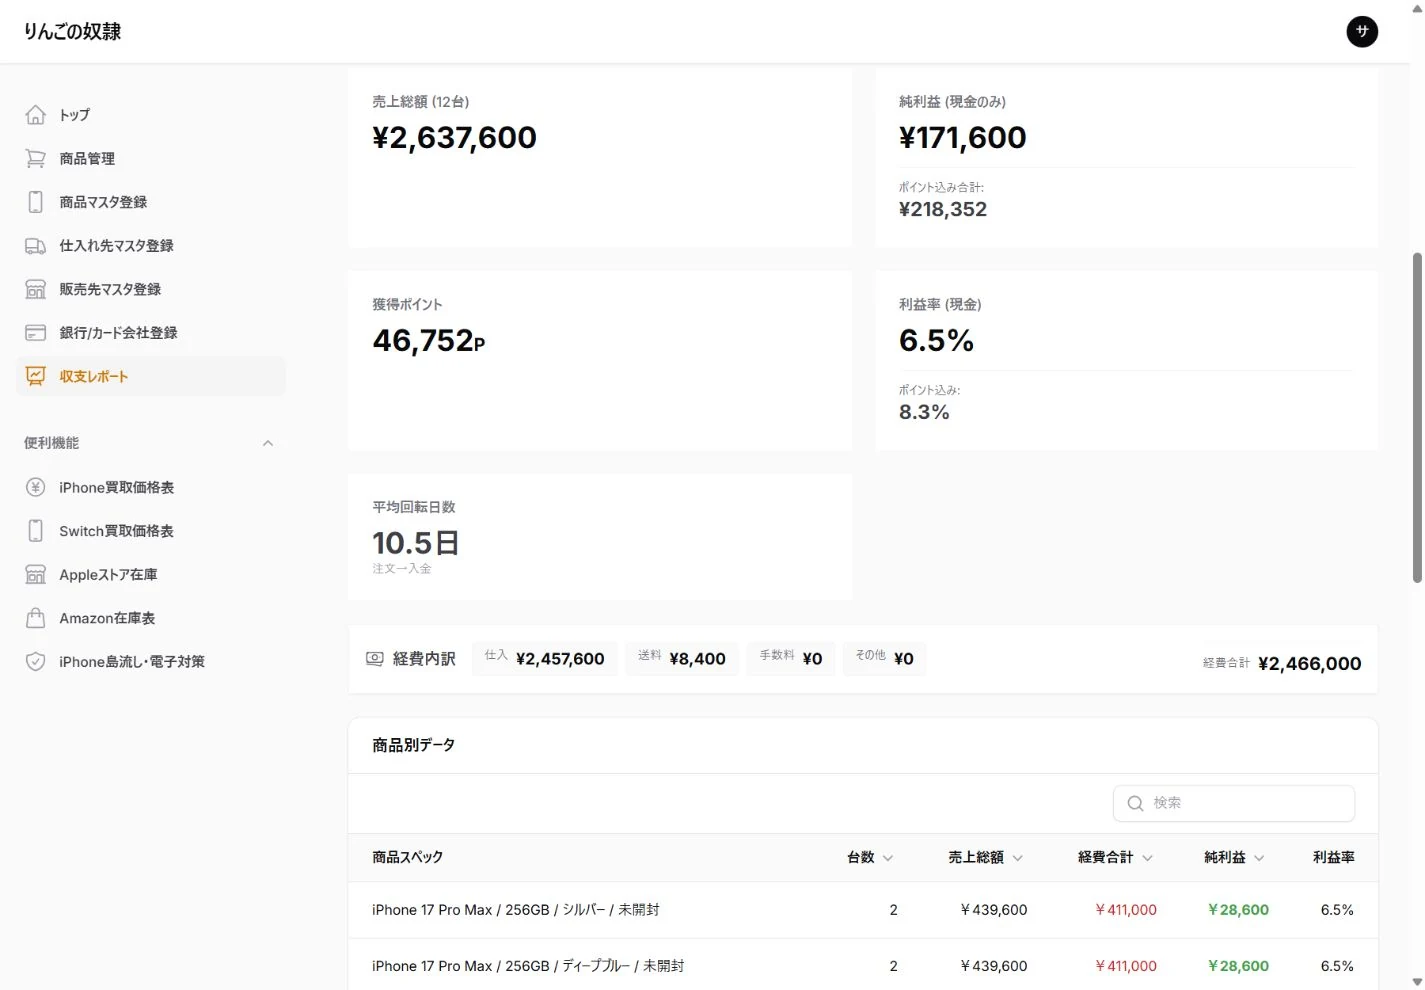This screenshot has width=1425, height=990.
Task: Click the home icon beside トップ
Action: pyautogui.click(x=36, y=115)
